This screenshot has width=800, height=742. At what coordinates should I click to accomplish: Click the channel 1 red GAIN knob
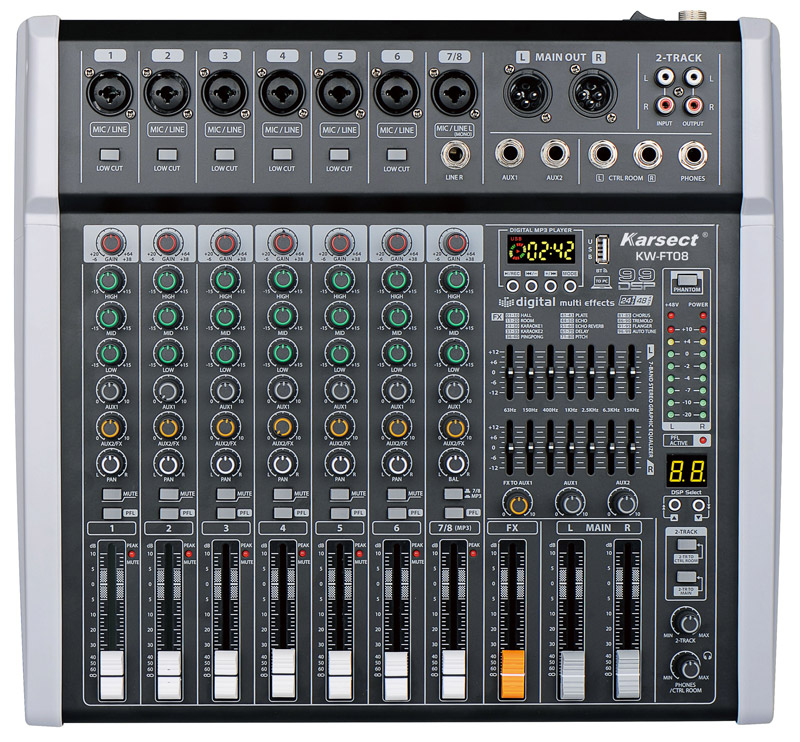click(x=111, y=243)
